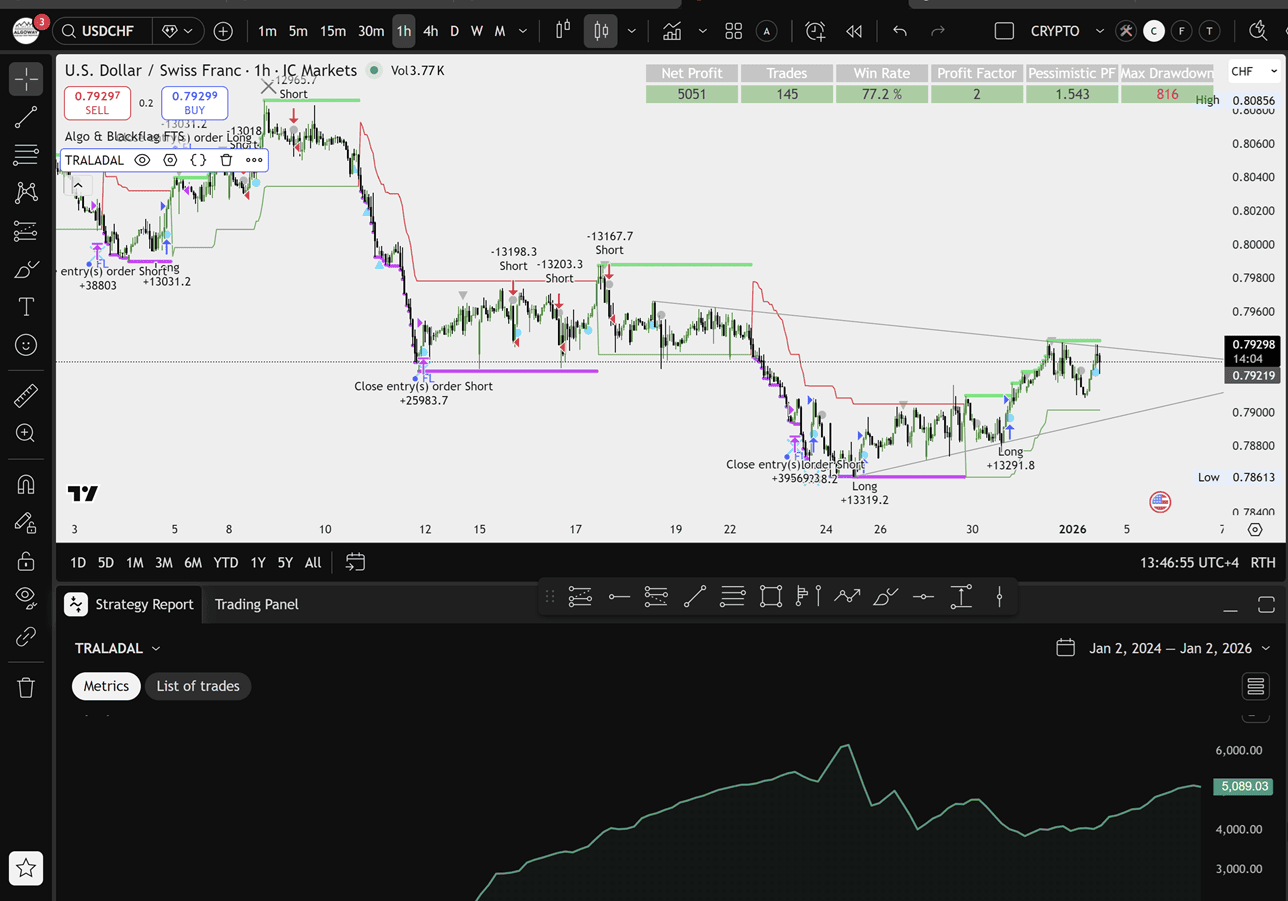
Task: Lock all drawings with the sidebar lock icon
Action: (24, 560)
